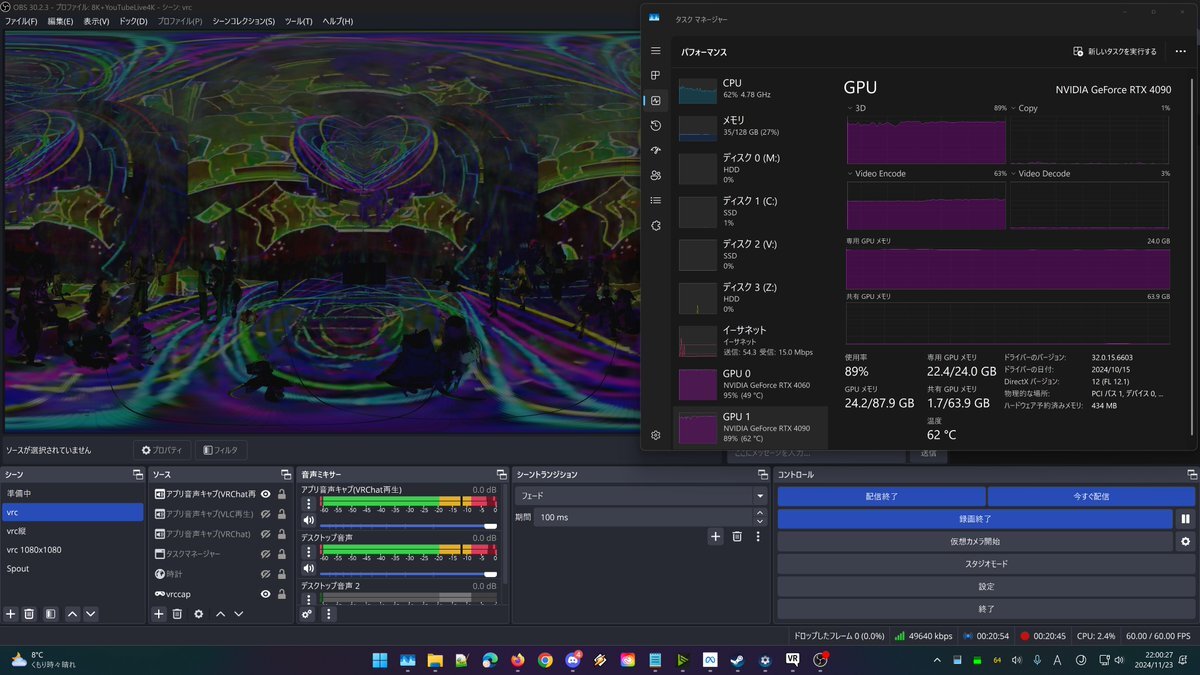Delete the selected scene with trash icon
The height and width of the screenshot is (675, 1200).
click(x=30, y=614)
